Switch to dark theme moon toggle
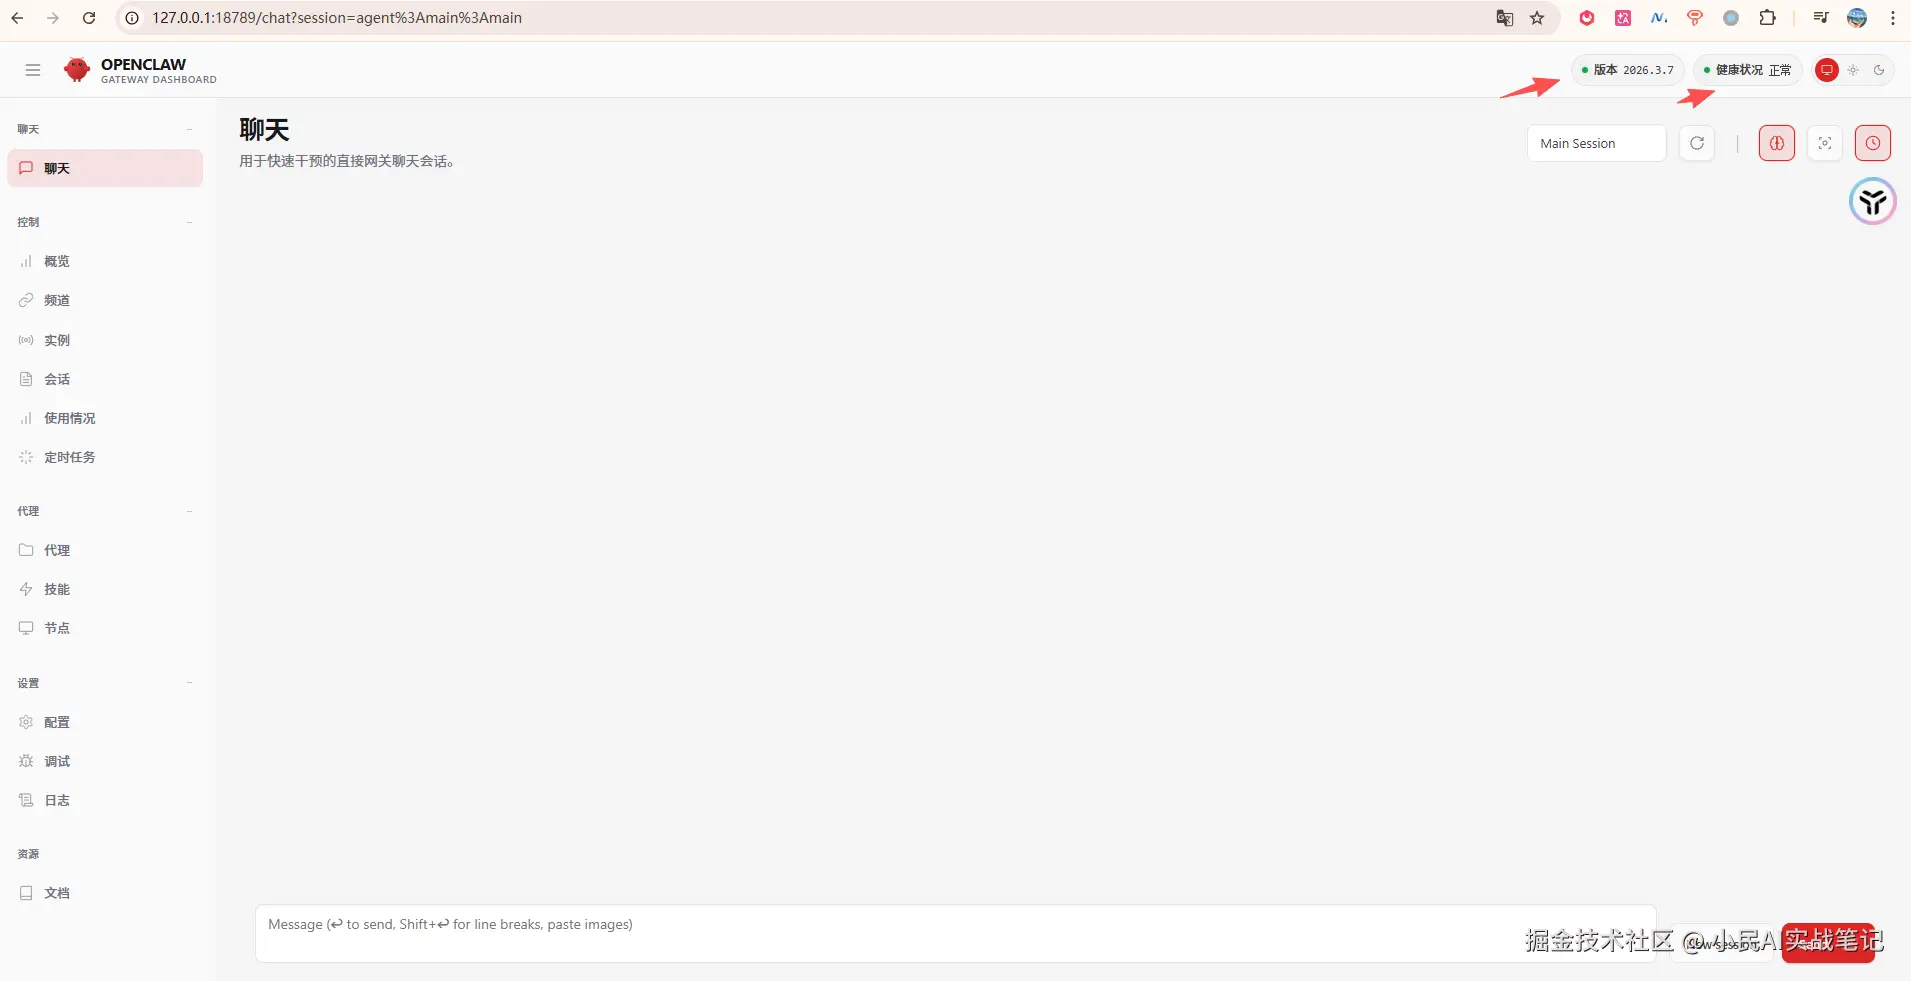 pyautogui.click(x=1879, y=70)
